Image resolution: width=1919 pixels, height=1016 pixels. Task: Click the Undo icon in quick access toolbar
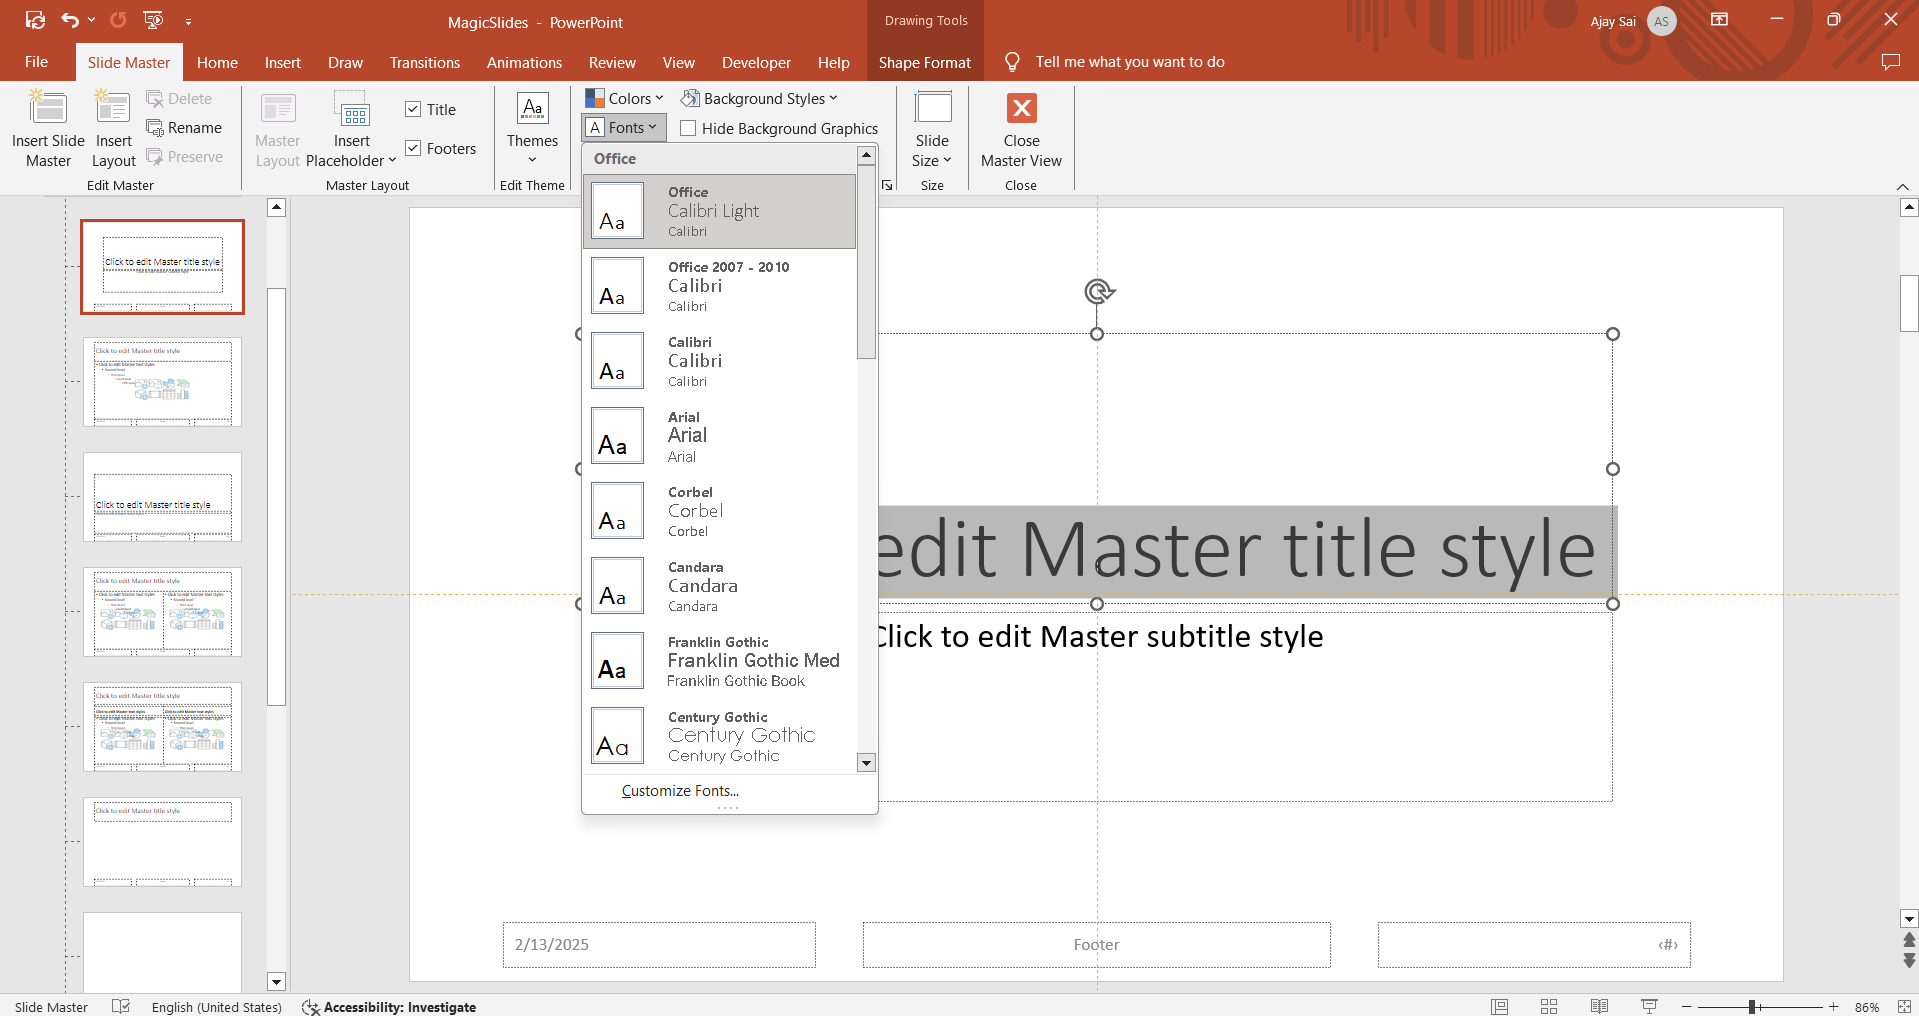69,20
